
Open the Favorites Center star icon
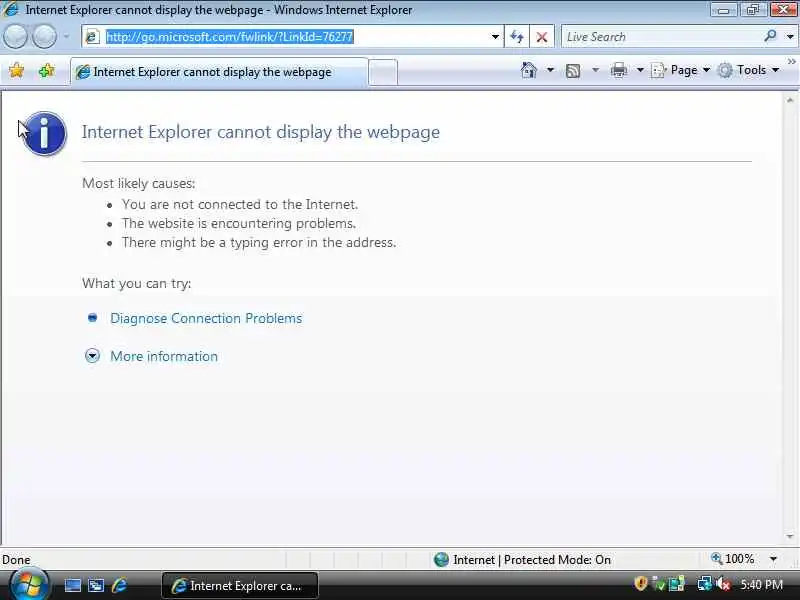16,70
